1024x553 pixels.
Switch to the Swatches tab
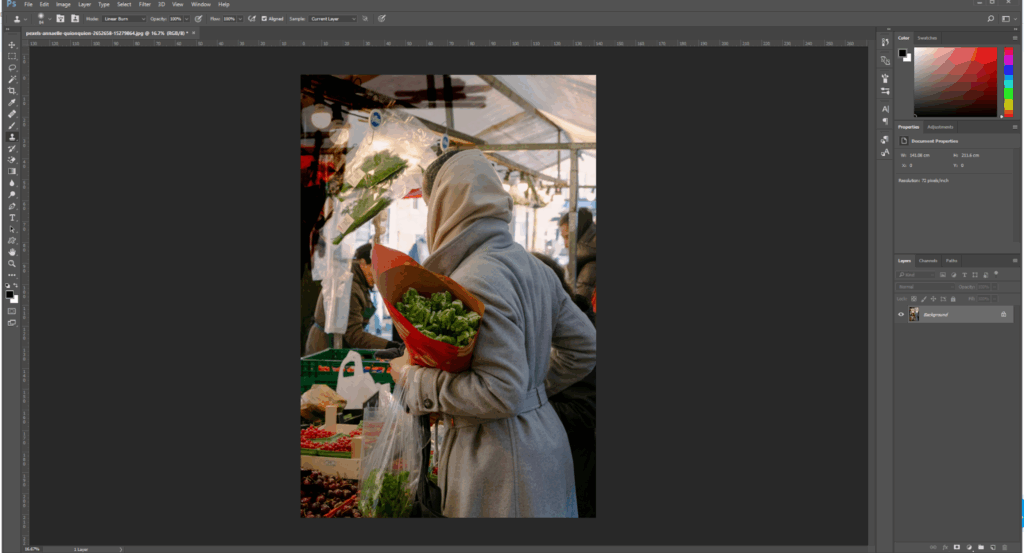[x=927, y=38]
